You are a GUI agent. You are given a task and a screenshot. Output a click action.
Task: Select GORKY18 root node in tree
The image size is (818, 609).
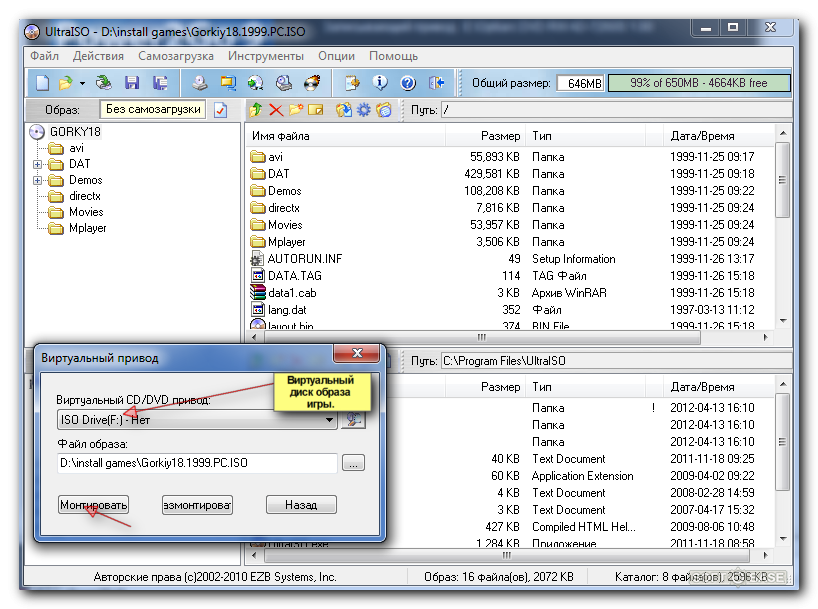(x=75, y=132)
